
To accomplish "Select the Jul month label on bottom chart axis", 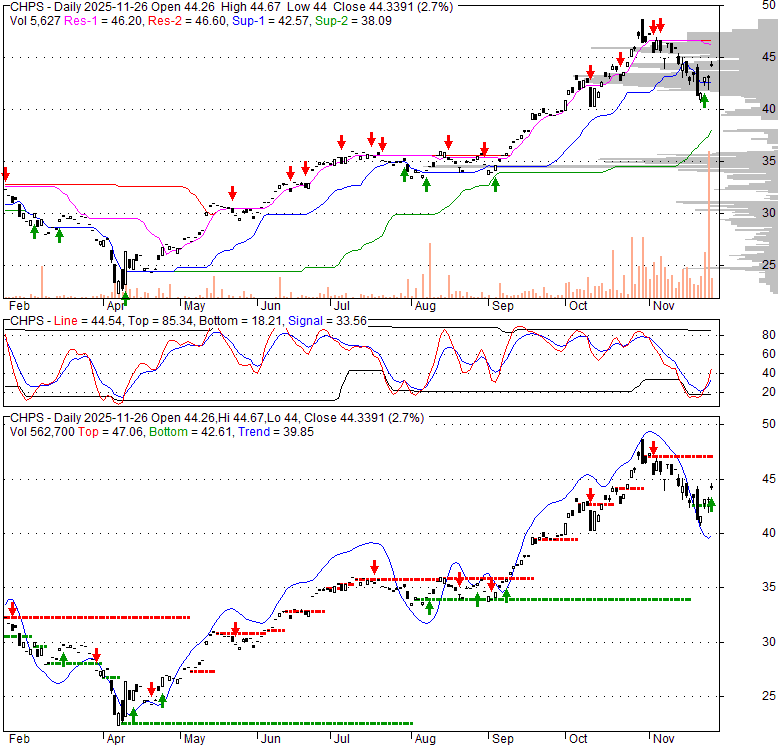I will point(340,738).
